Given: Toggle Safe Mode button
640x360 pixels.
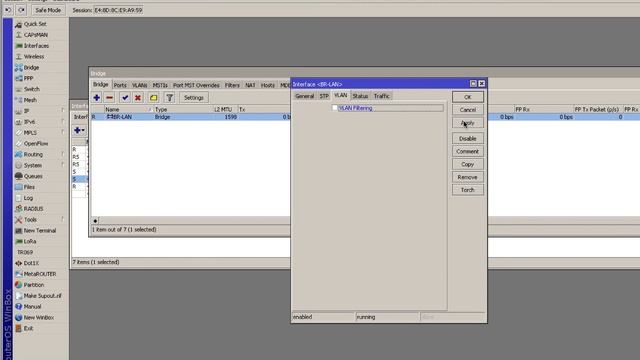Looking at the screenshot, I should 48,10.
